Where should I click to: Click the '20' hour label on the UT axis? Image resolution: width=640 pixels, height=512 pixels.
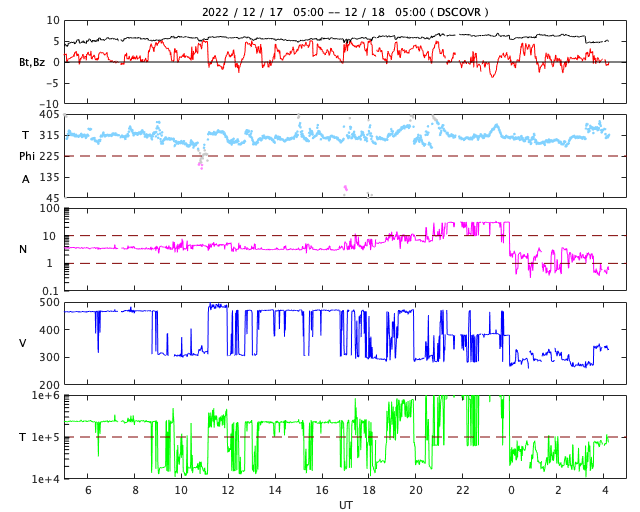coord(416,490)
